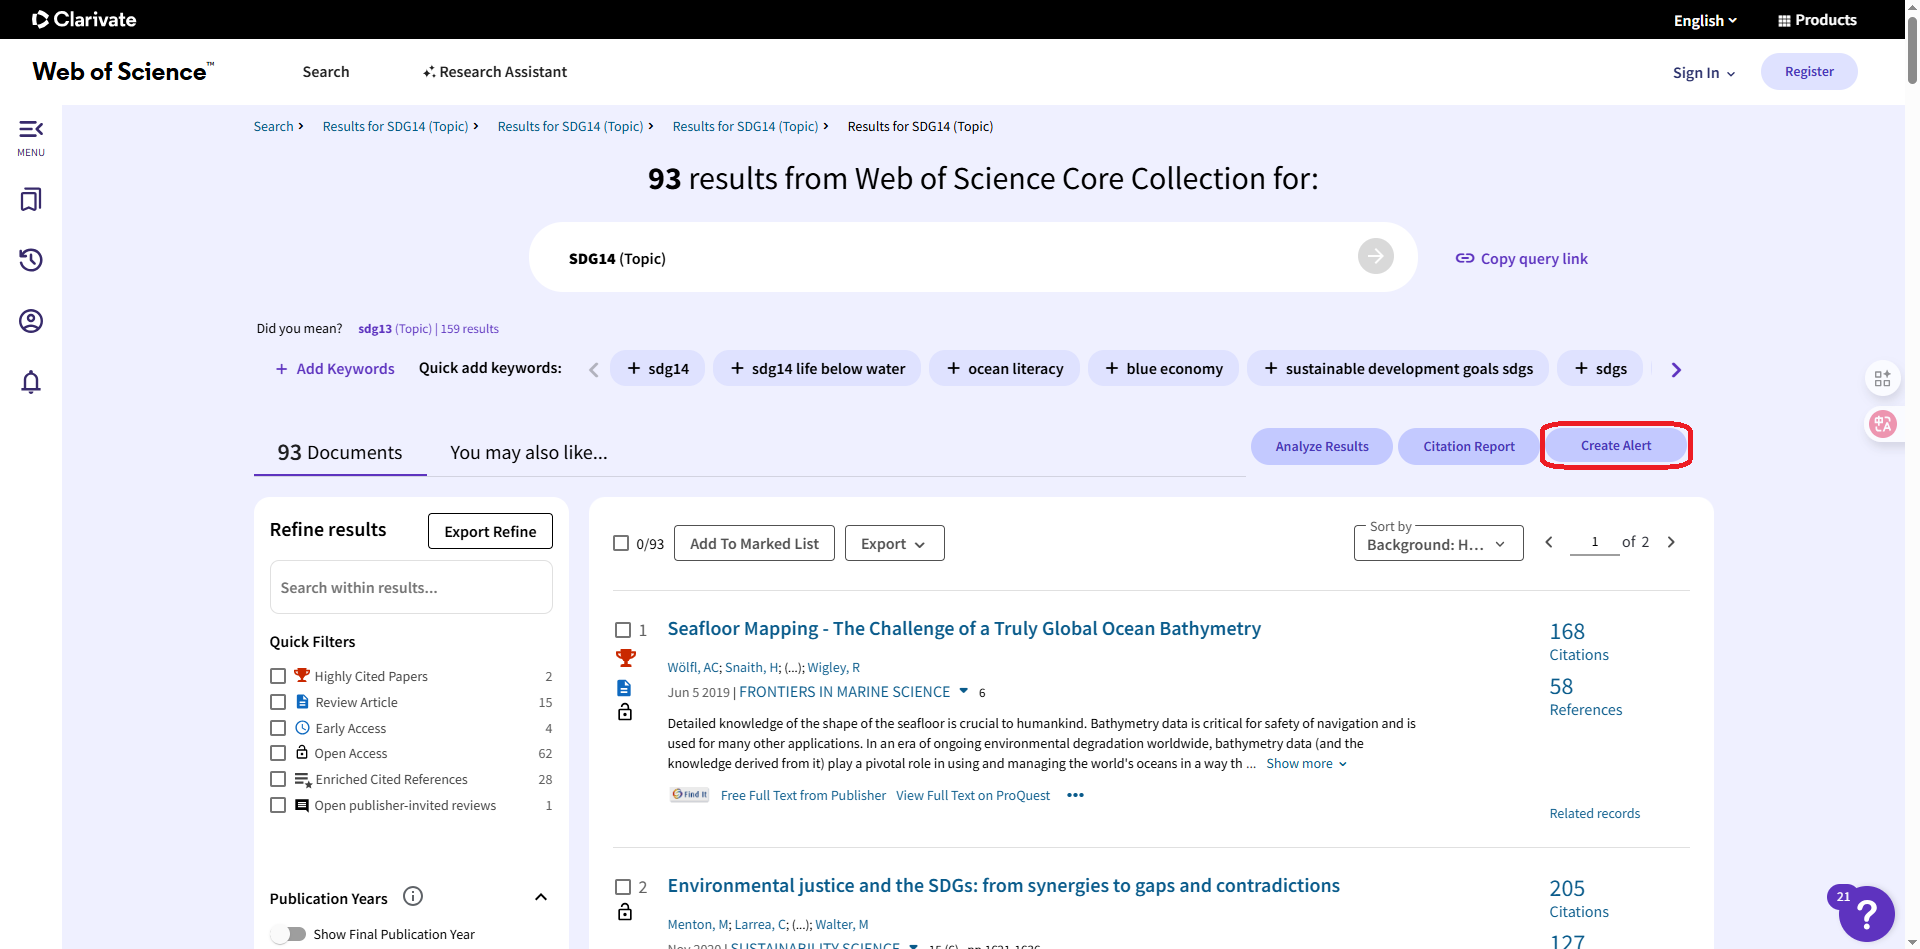Click the help question mark bubble

coord(1866,914)
